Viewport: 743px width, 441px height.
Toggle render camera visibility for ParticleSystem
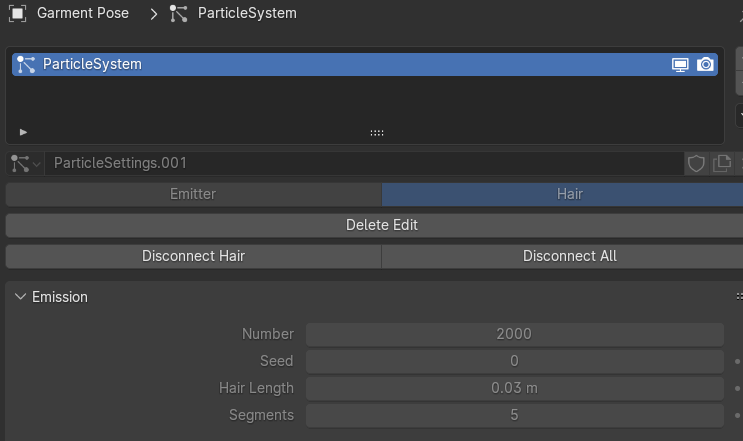(706, 65)
